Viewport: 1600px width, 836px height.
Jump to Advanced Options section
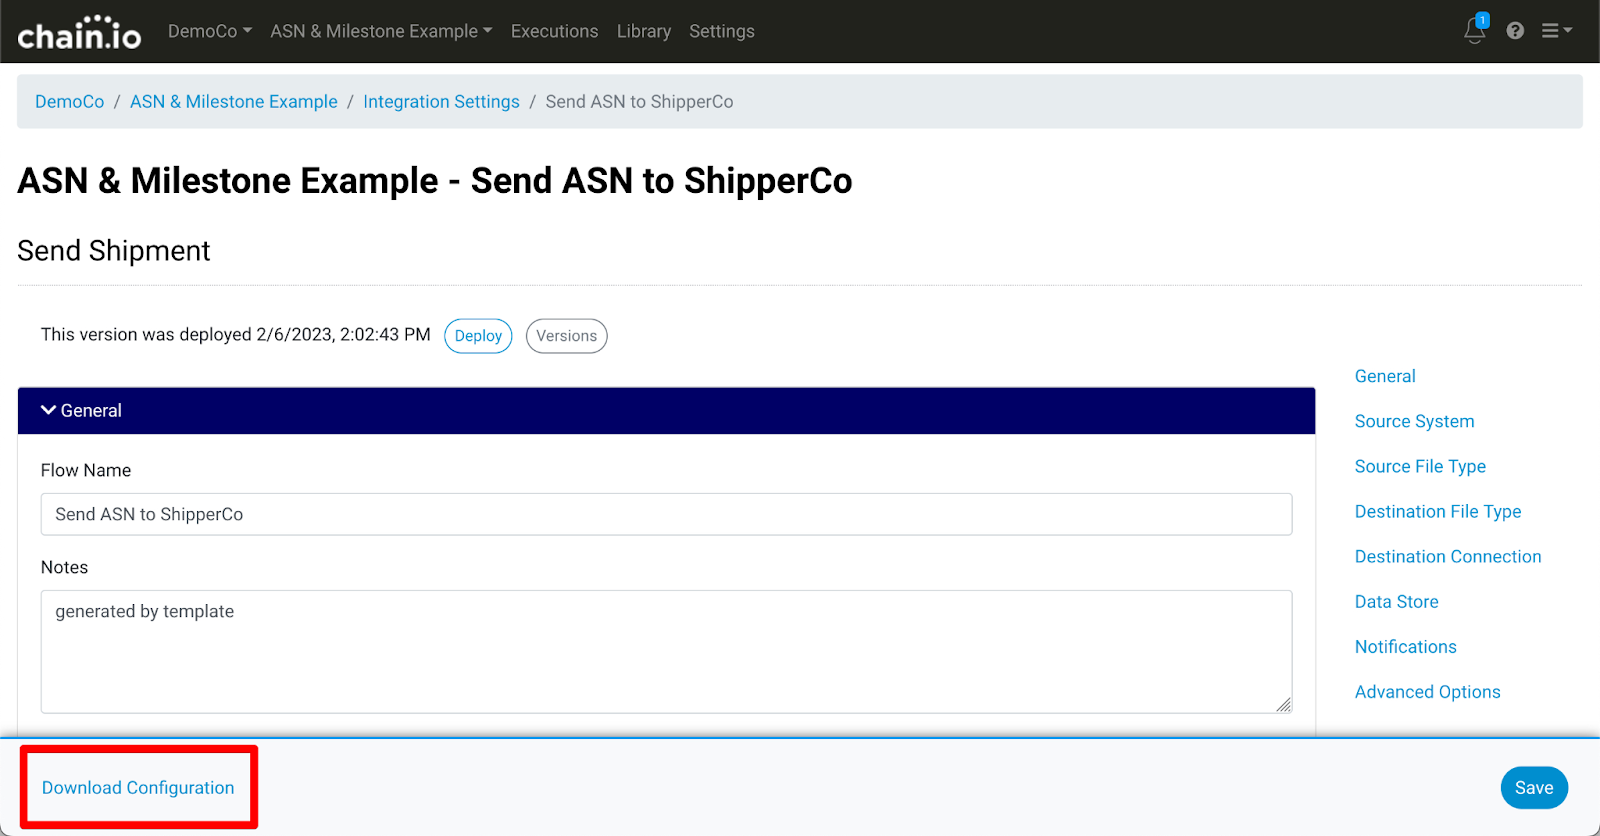pyautogui.click(x=1427, y=691)
